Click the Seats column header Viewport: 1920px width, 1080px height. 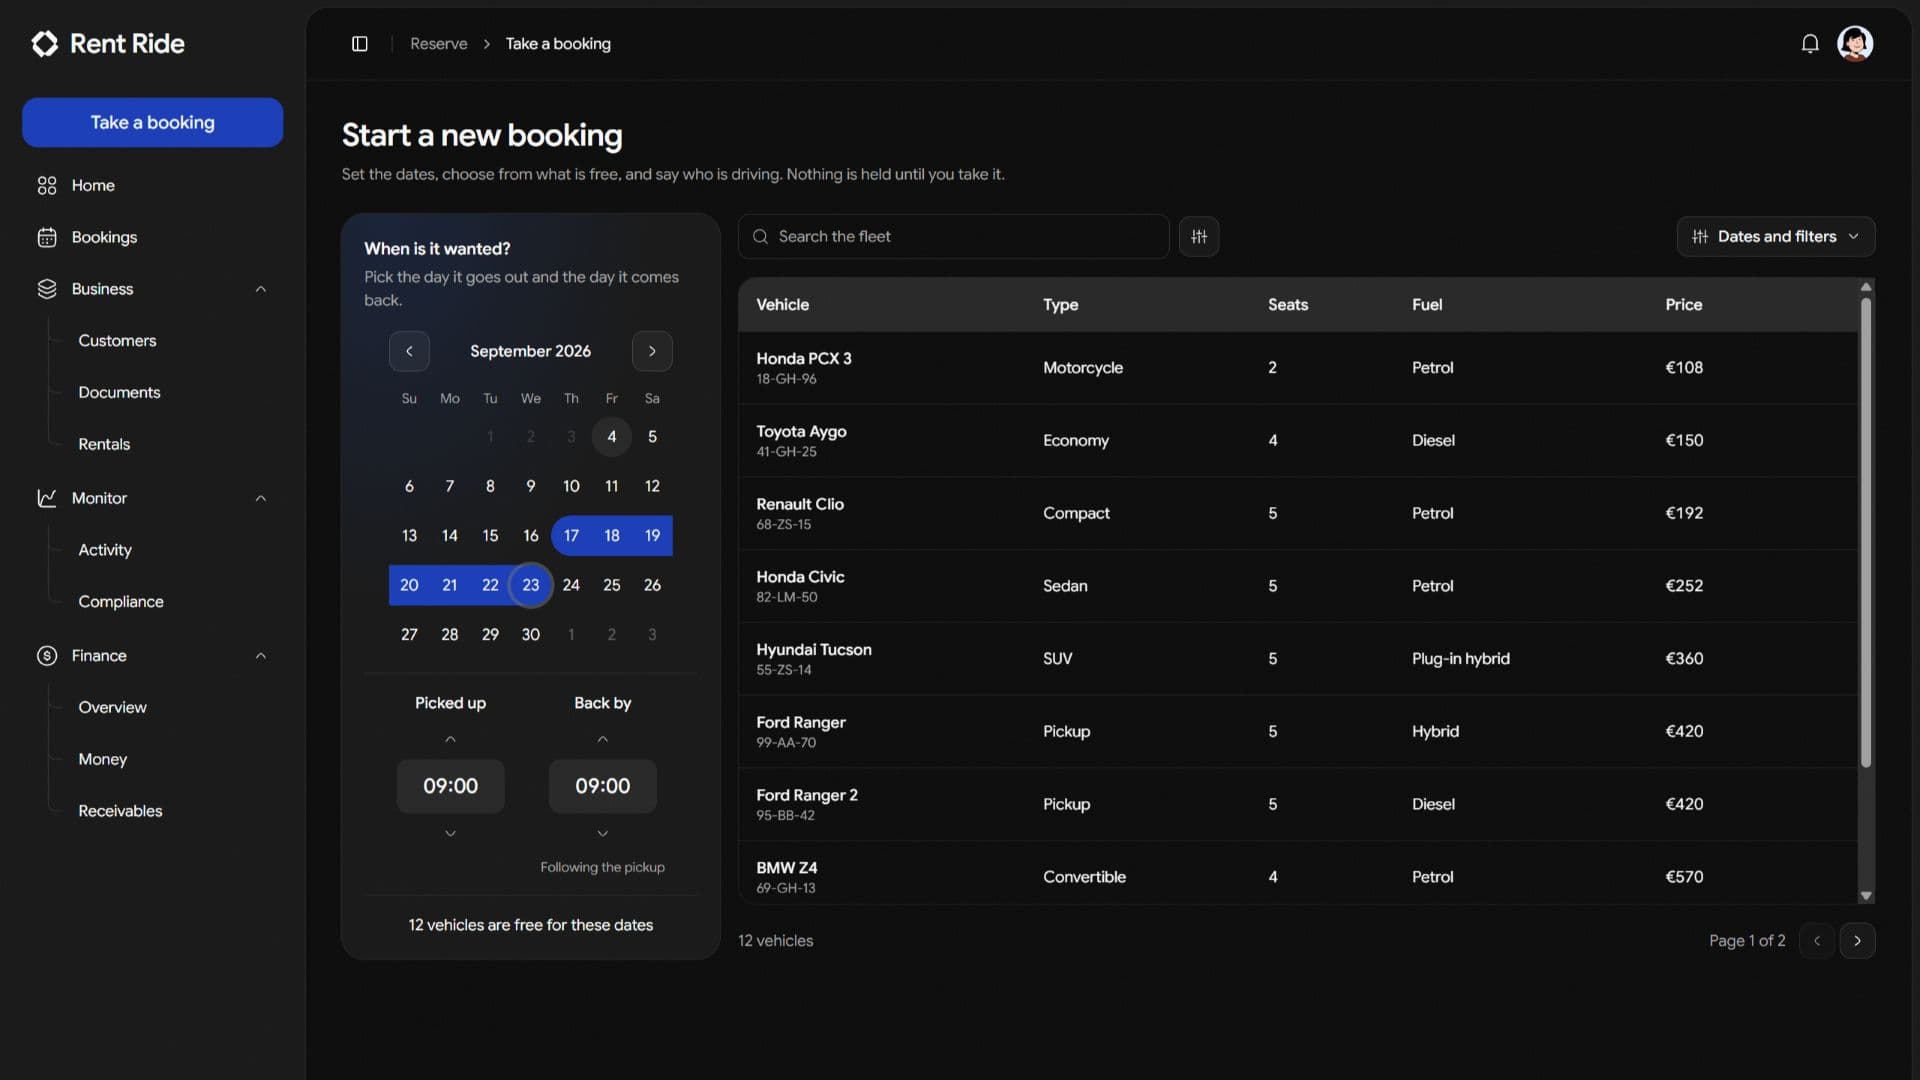pyautogui.click(x=1287, y=305)
